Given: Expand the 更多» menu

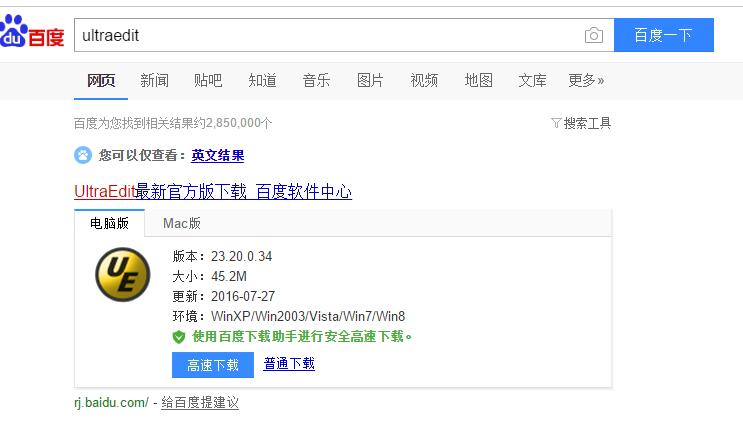Looking at the screenshot, I should tap(586, 81).
